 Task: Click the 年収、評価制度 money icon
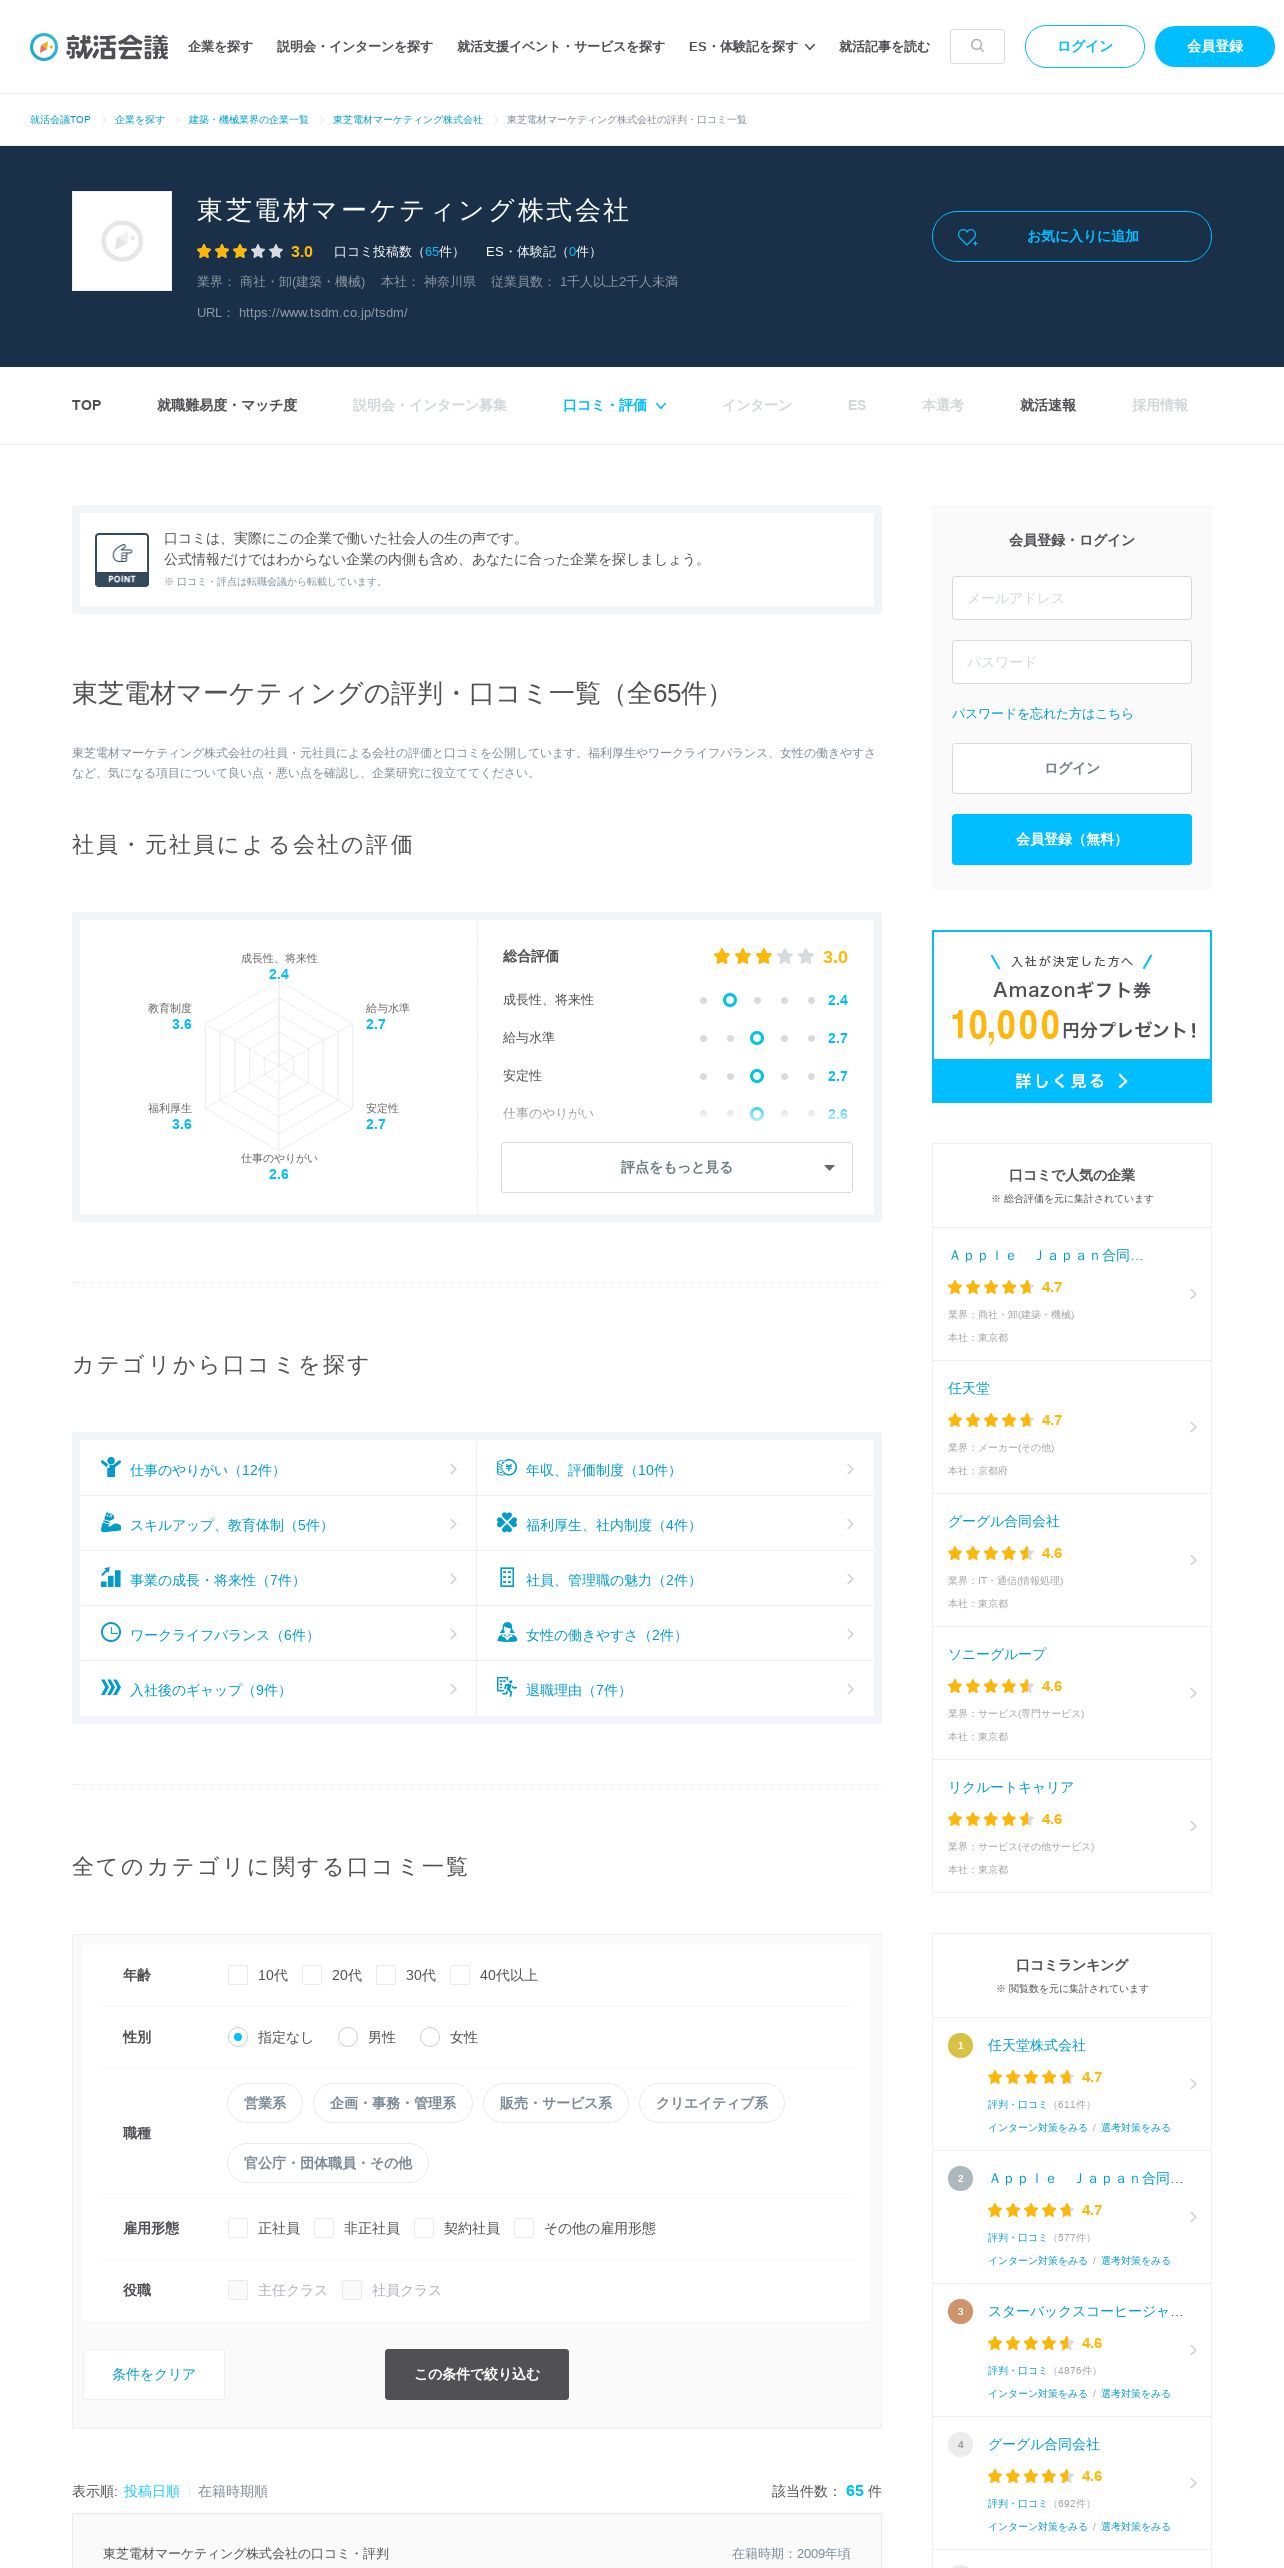pyautogui.click(x=507, y=1467)
